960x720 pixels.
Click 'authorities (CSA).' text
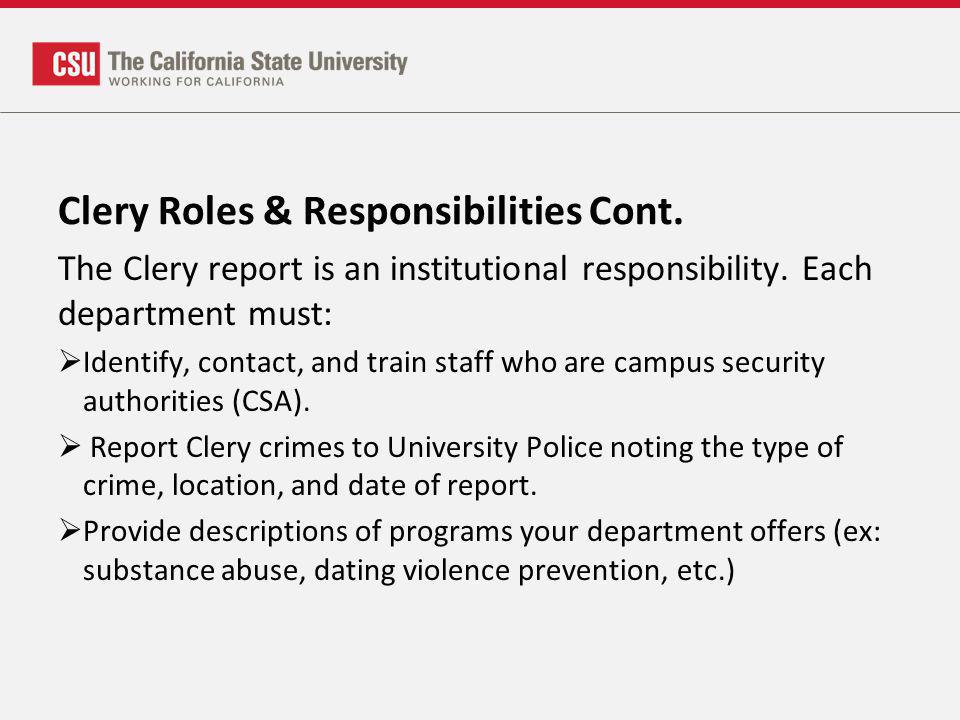coord(197,402)
